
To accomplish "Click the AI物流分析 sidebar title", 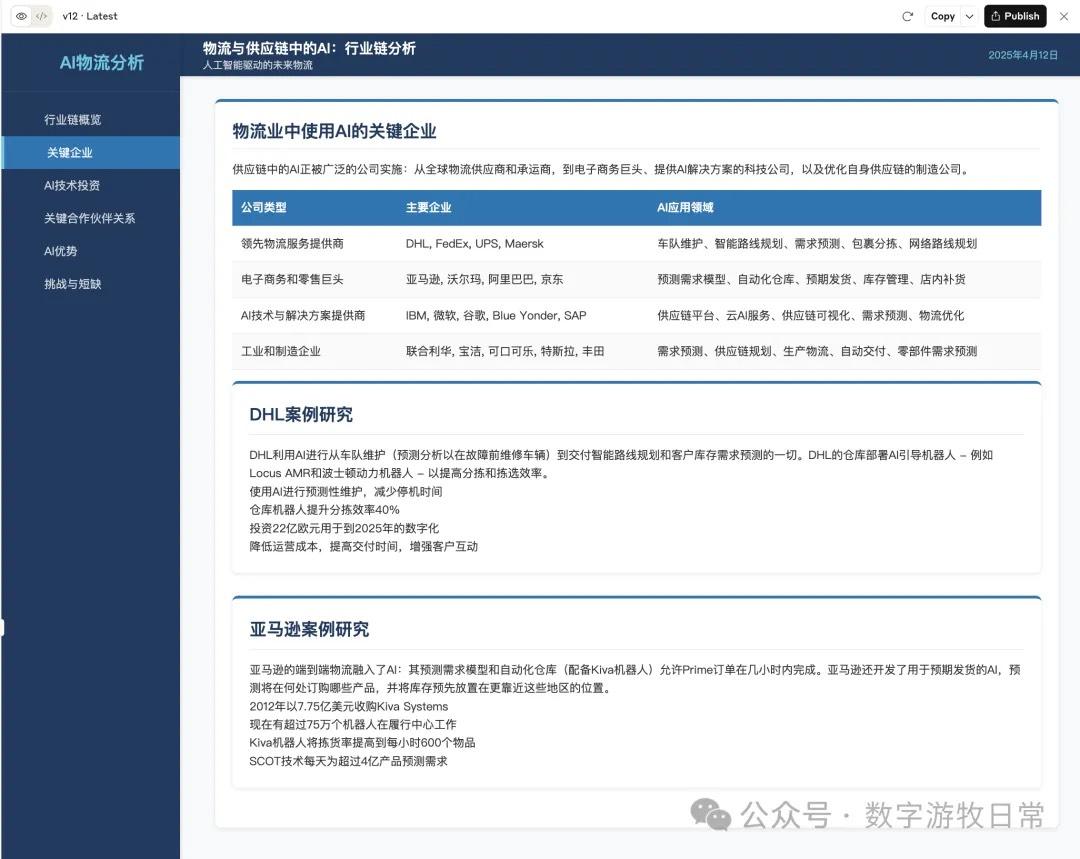I will point(101,63).
